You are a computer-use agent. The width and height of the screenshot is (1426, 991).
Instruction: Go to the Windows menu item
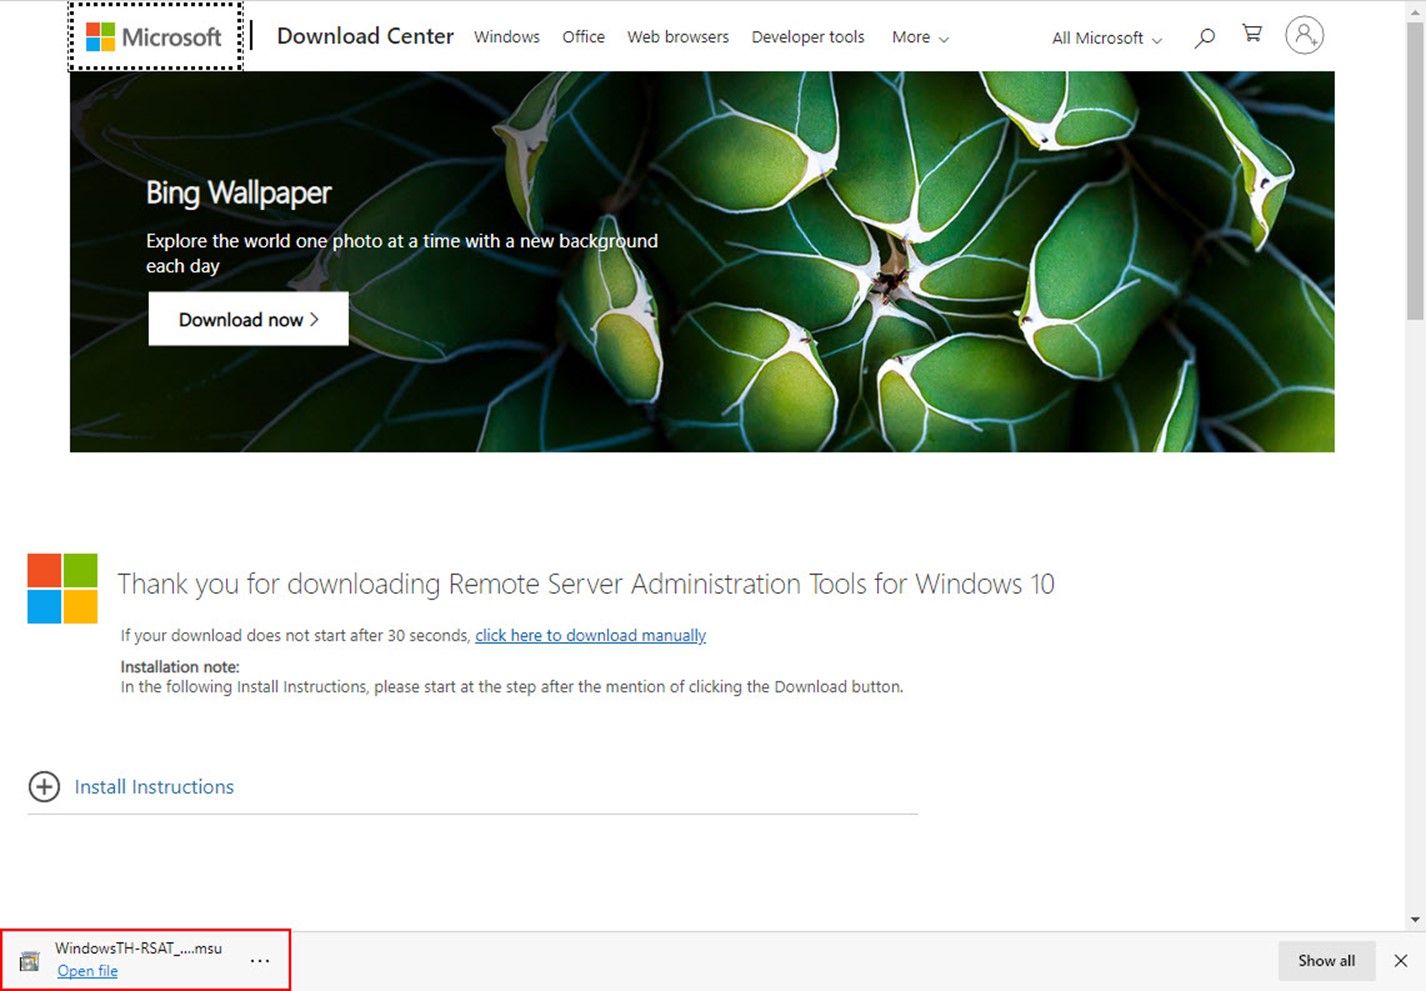(507, 37)
